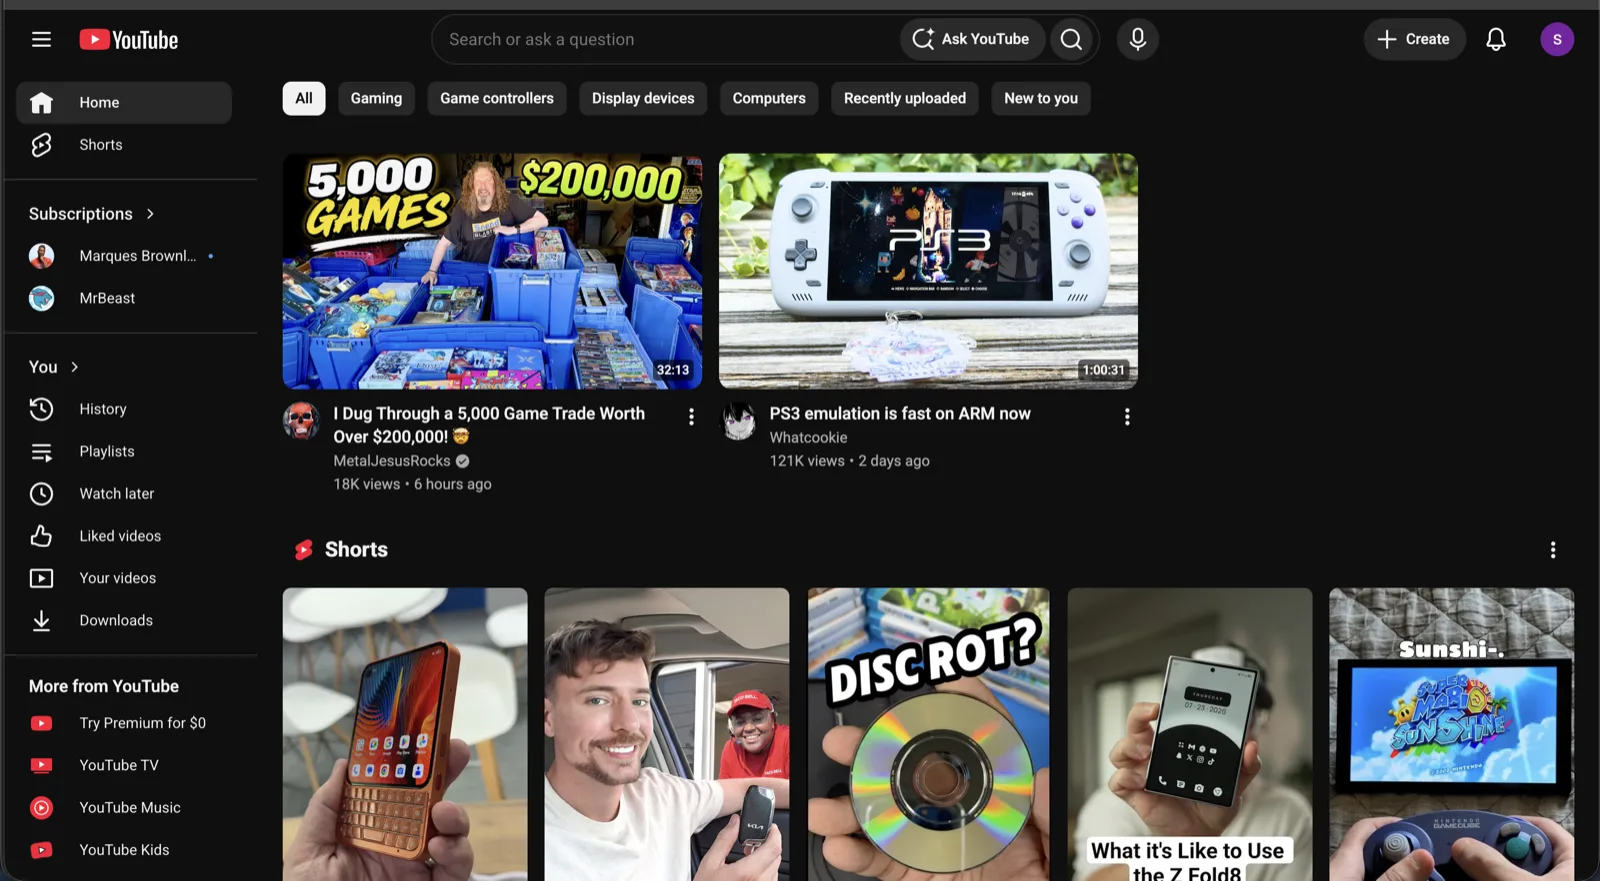Image resolution: width=1600 pixels, height=881 pixels.
Task: Open YouTube Music in sidebar
Action: pyautogui.click(x=124, y=808)
